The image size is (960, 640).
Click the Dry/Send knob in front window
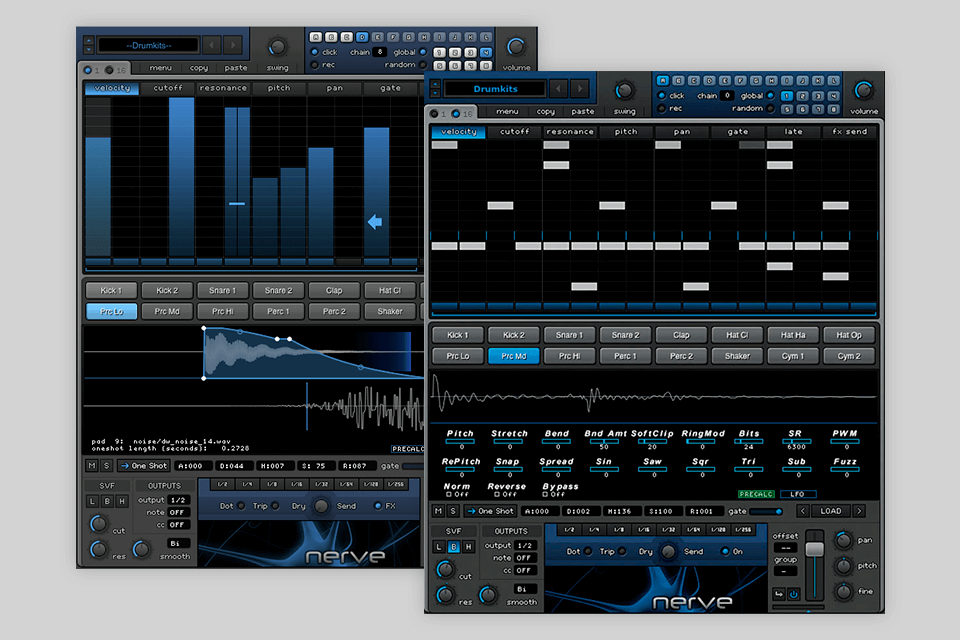[668, 552]
